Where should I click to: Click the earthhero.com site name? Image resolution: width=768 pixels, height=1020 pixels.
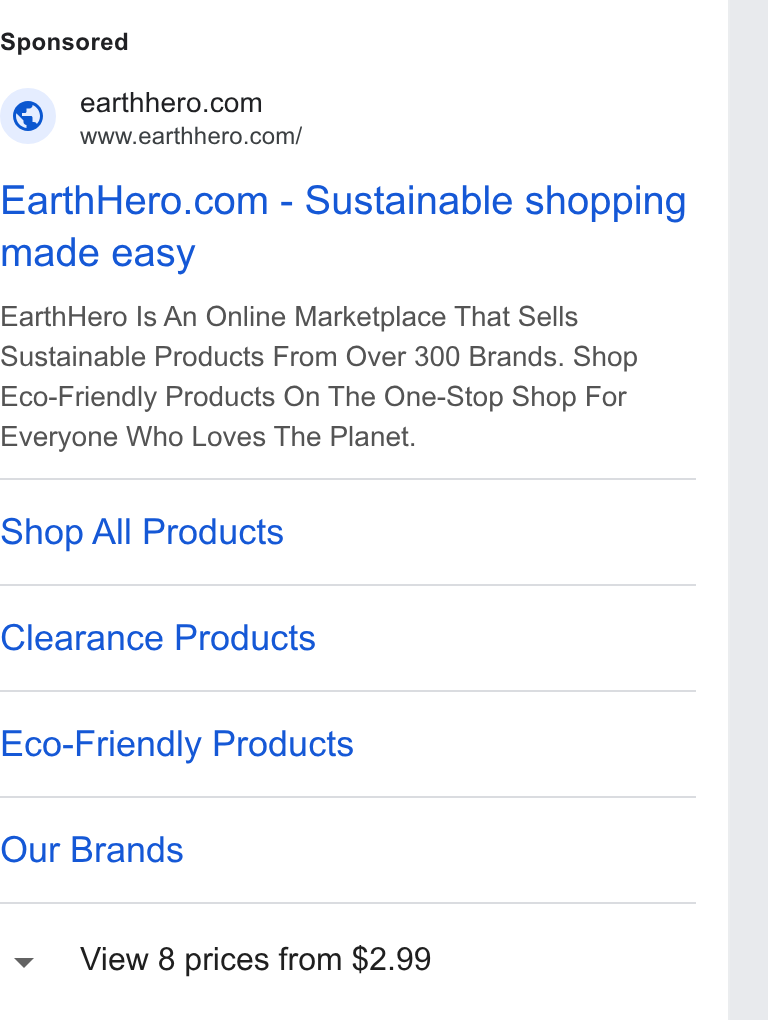tap(171, 103)
